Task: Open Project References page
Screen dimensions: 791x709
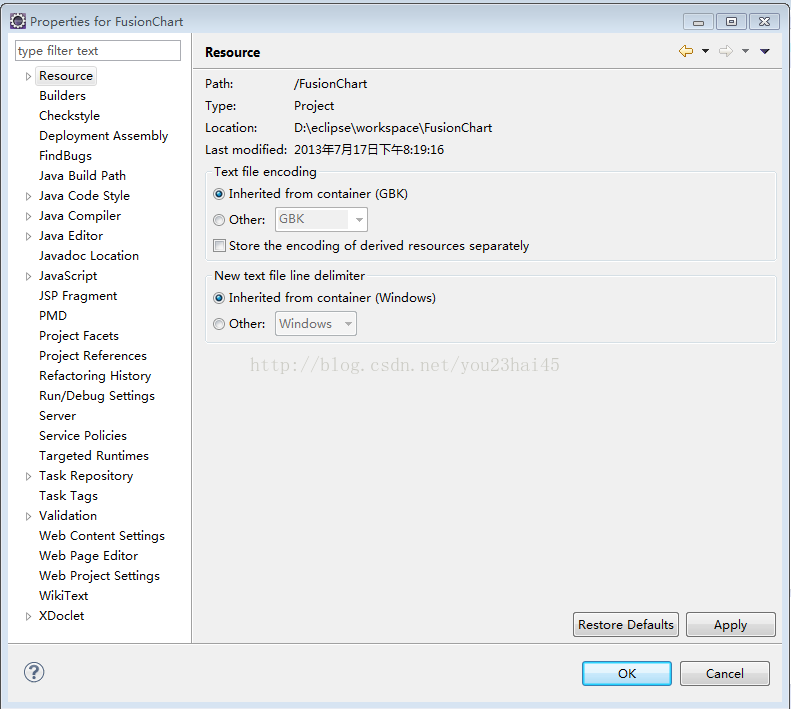Action: pos(93,356)
